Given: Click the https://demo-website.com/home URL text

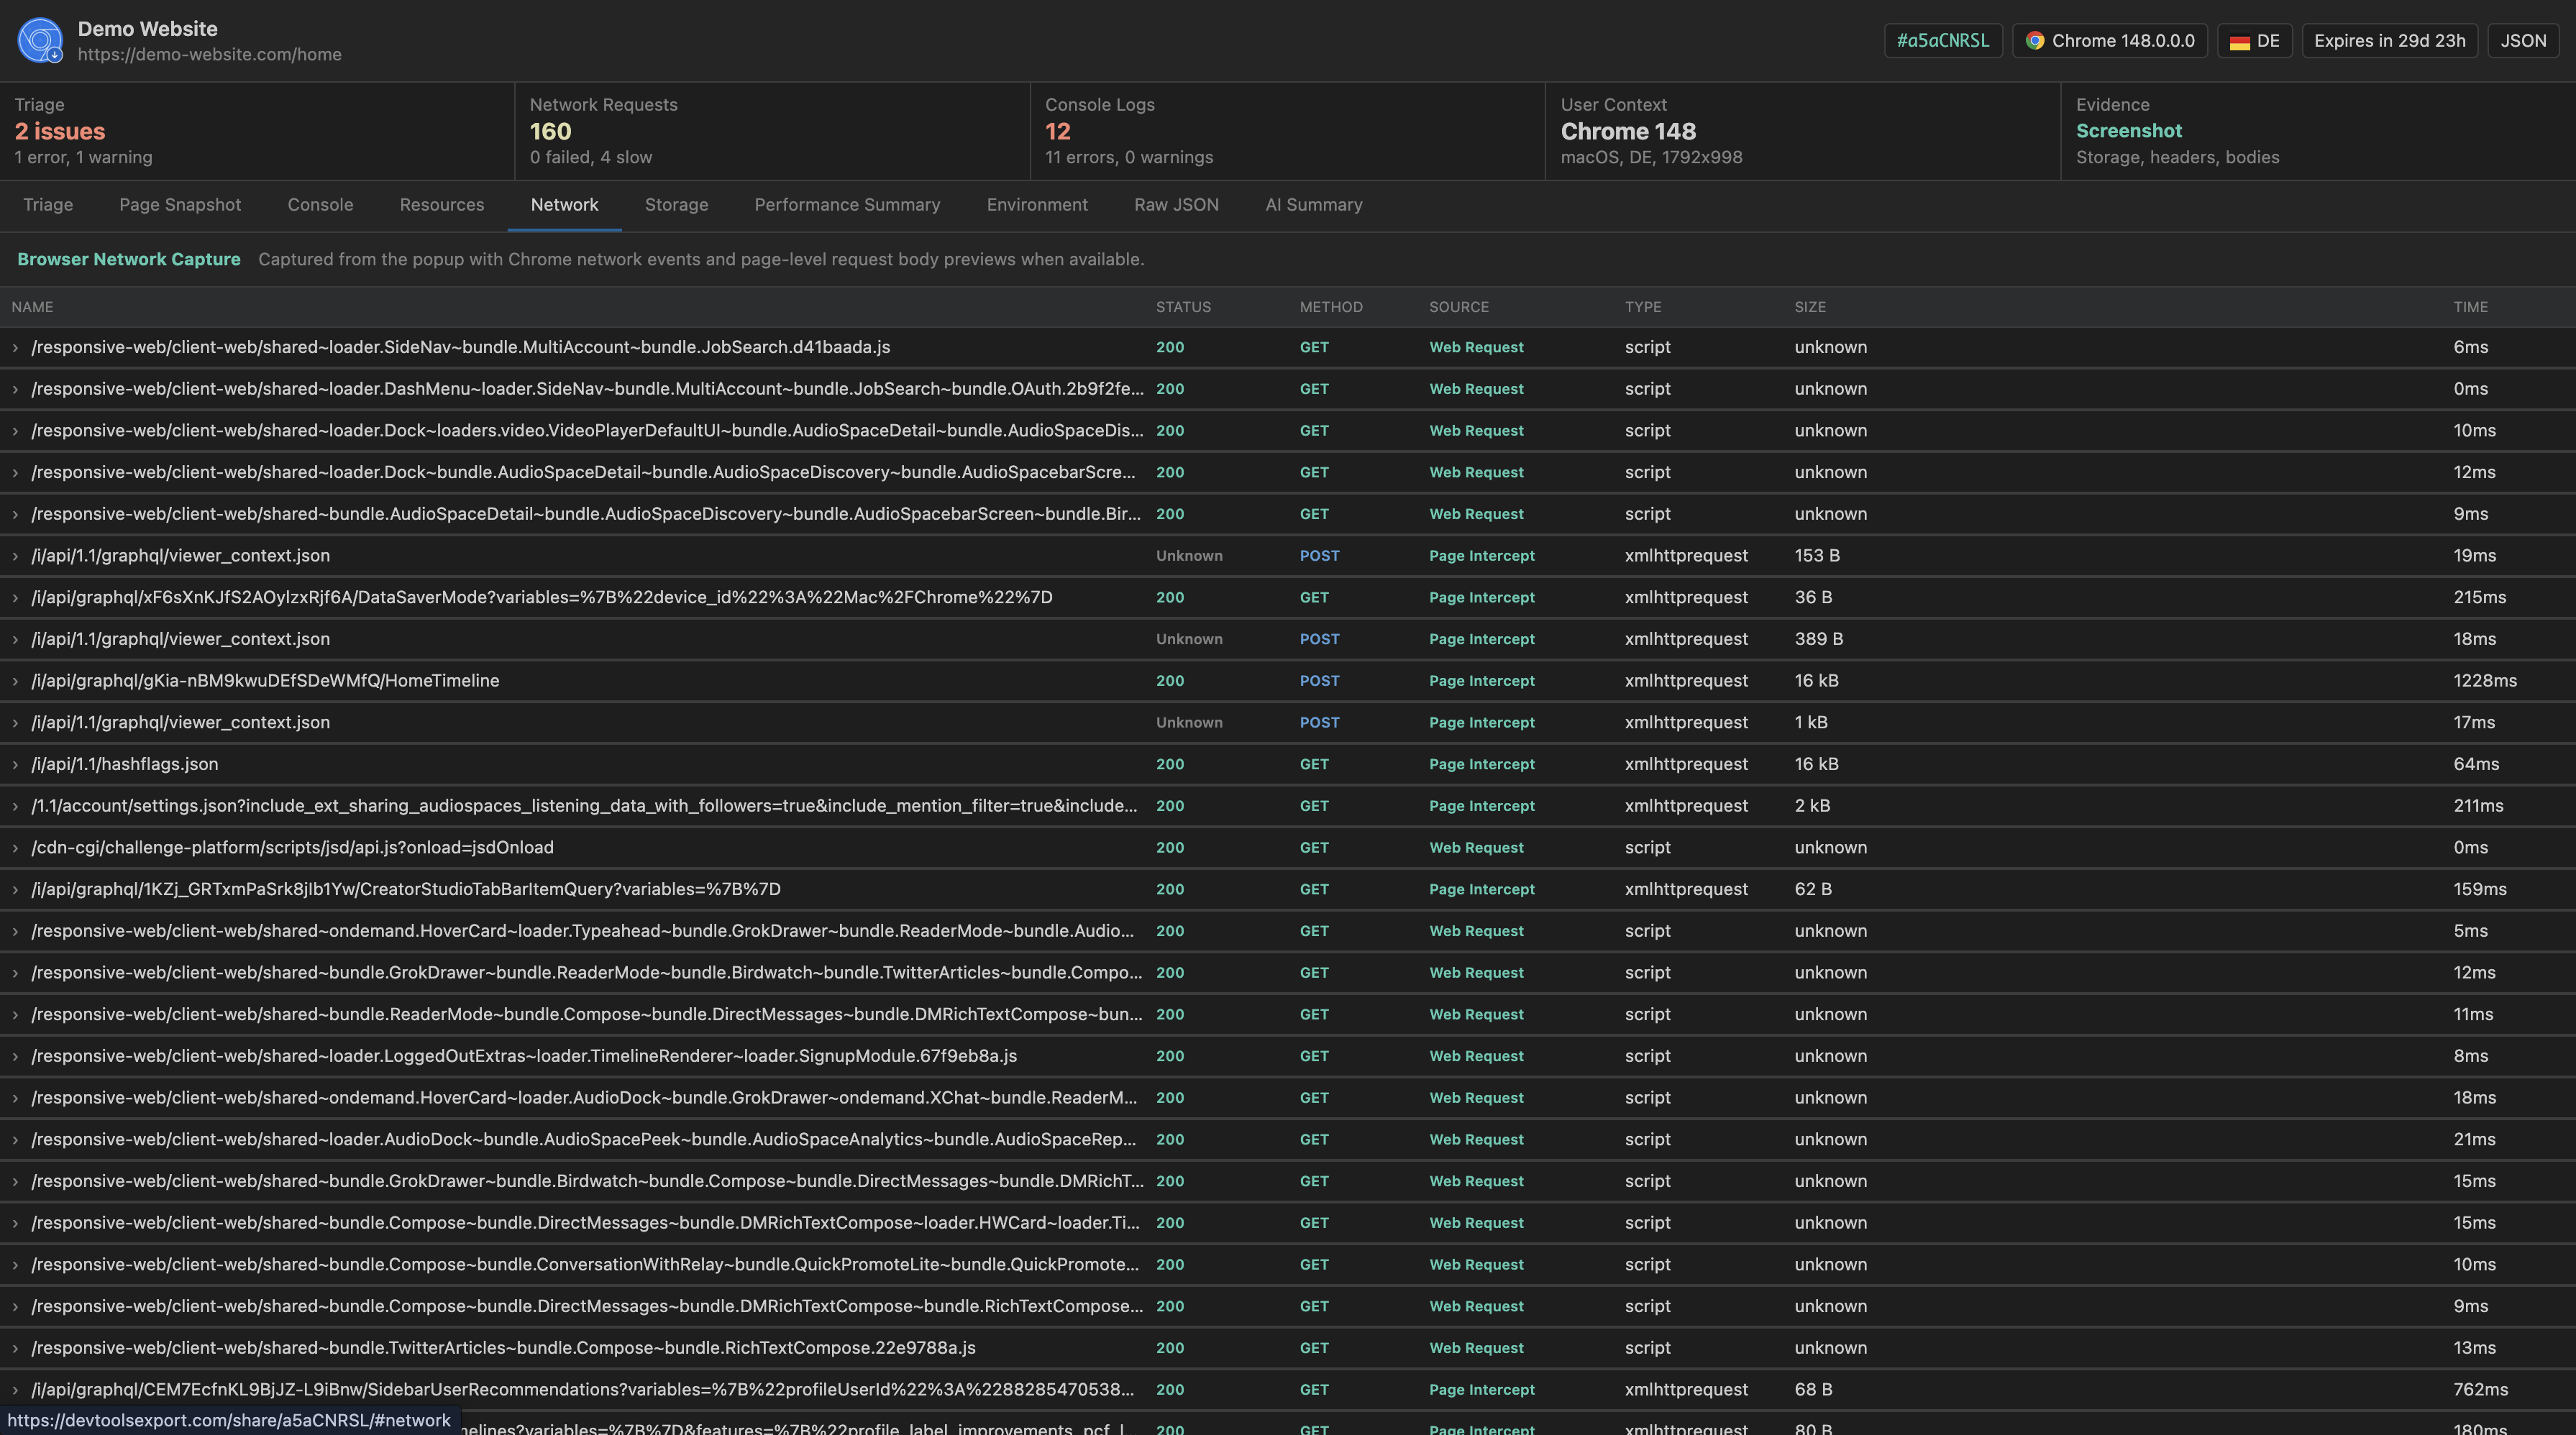Looking at the screenshot, I should coord(210,55).
